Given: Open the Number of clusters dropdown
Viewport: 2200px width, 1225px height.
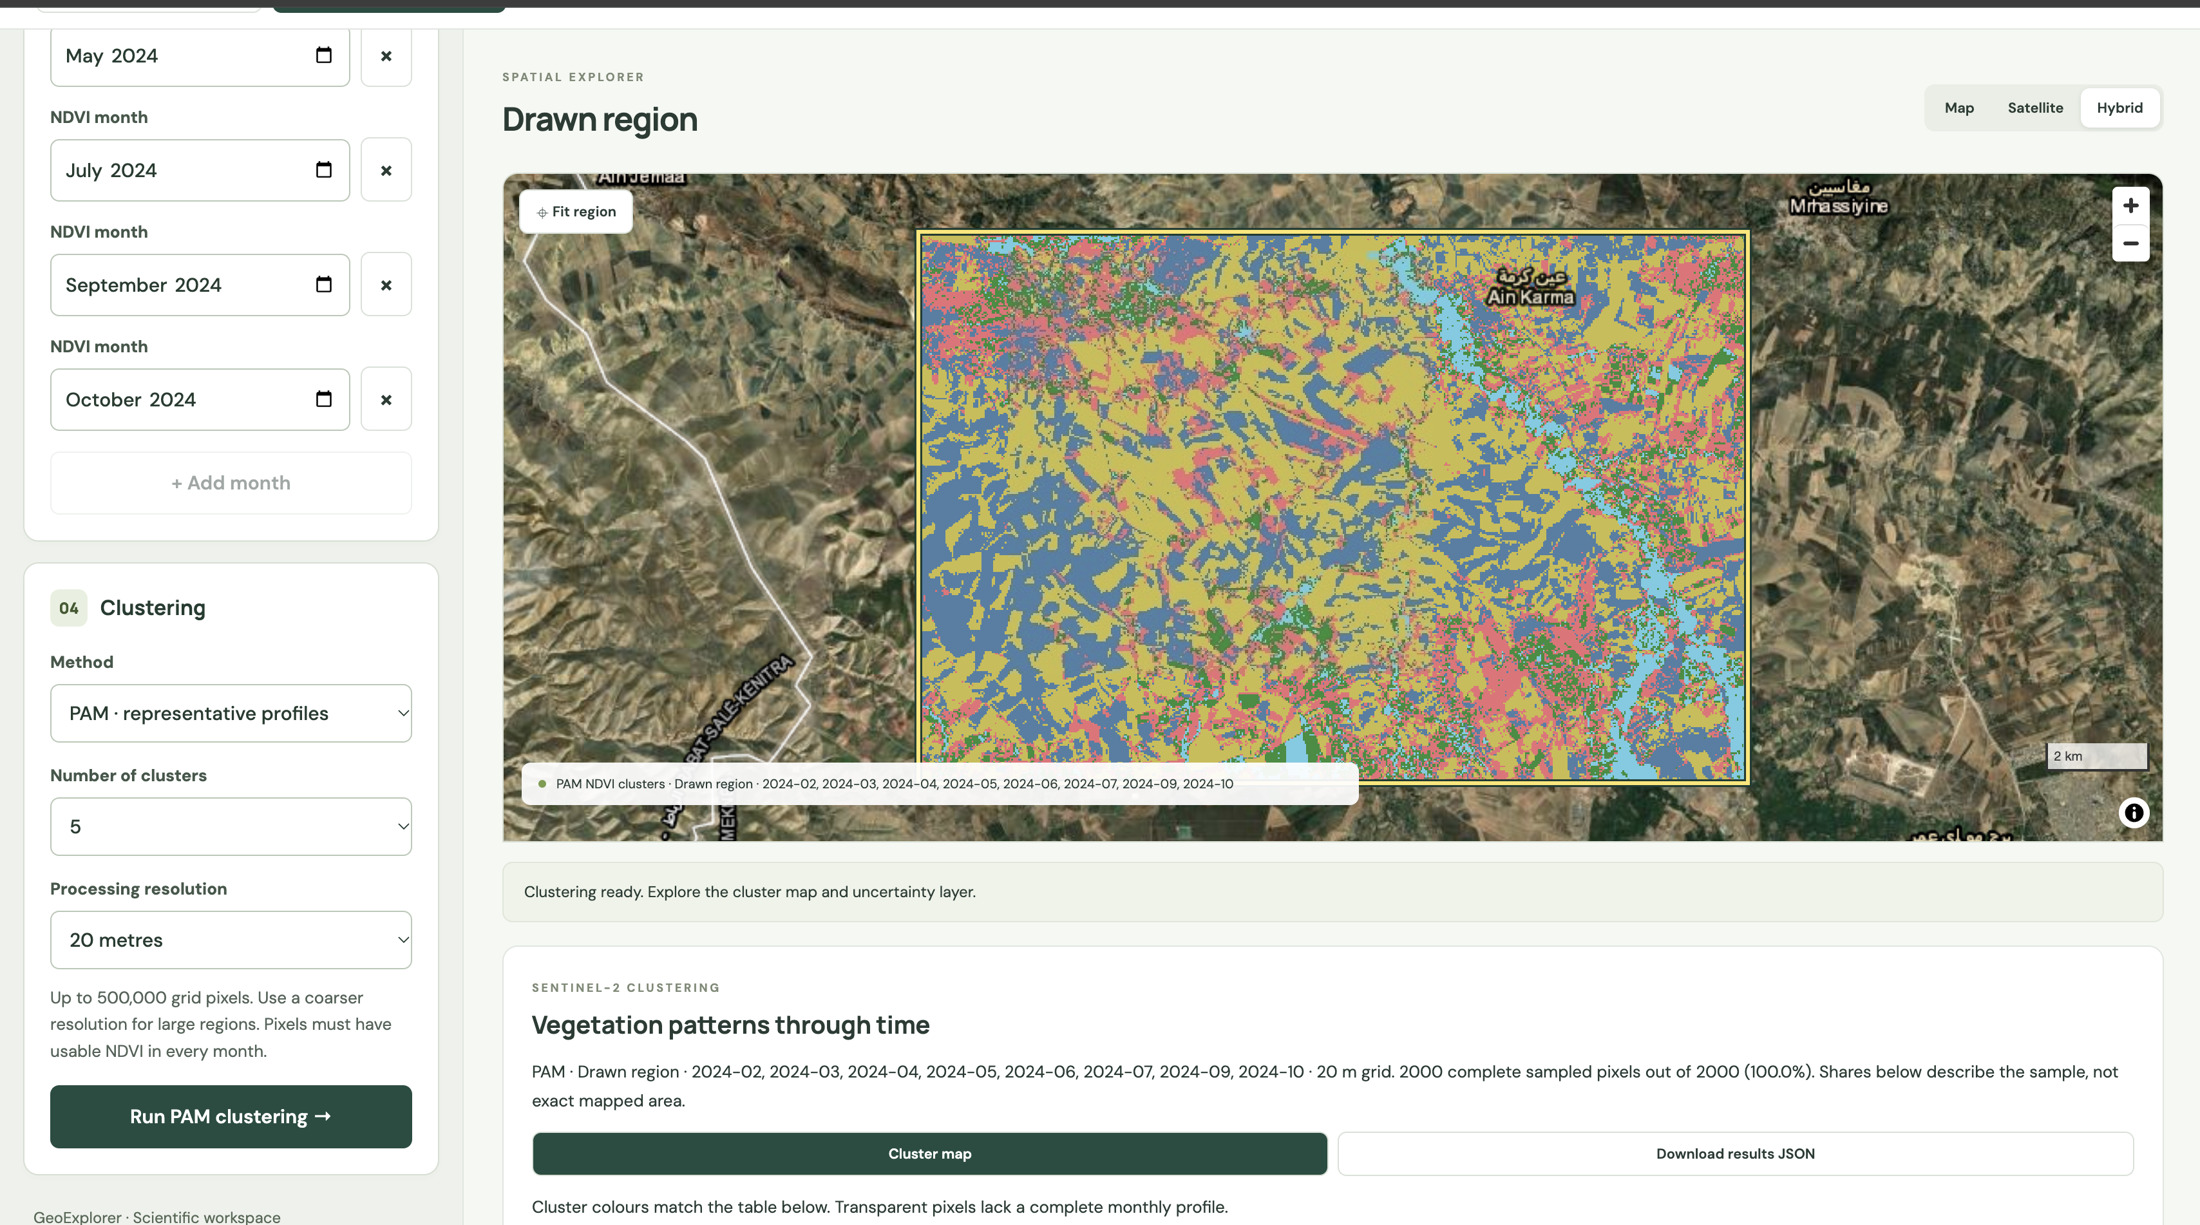Looking at the screenshot, I should point(231,826).
